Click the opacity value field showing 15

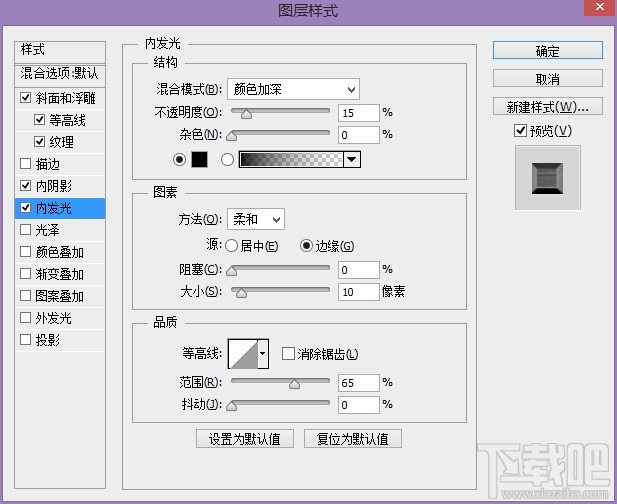[358, 113]
